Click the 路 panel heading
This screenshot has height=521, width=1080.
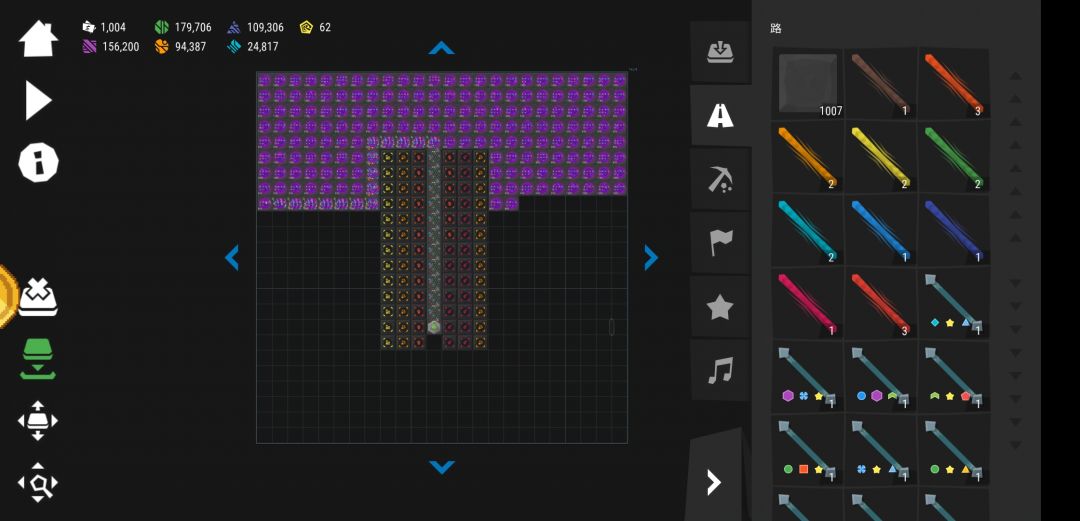coord(776,28)
